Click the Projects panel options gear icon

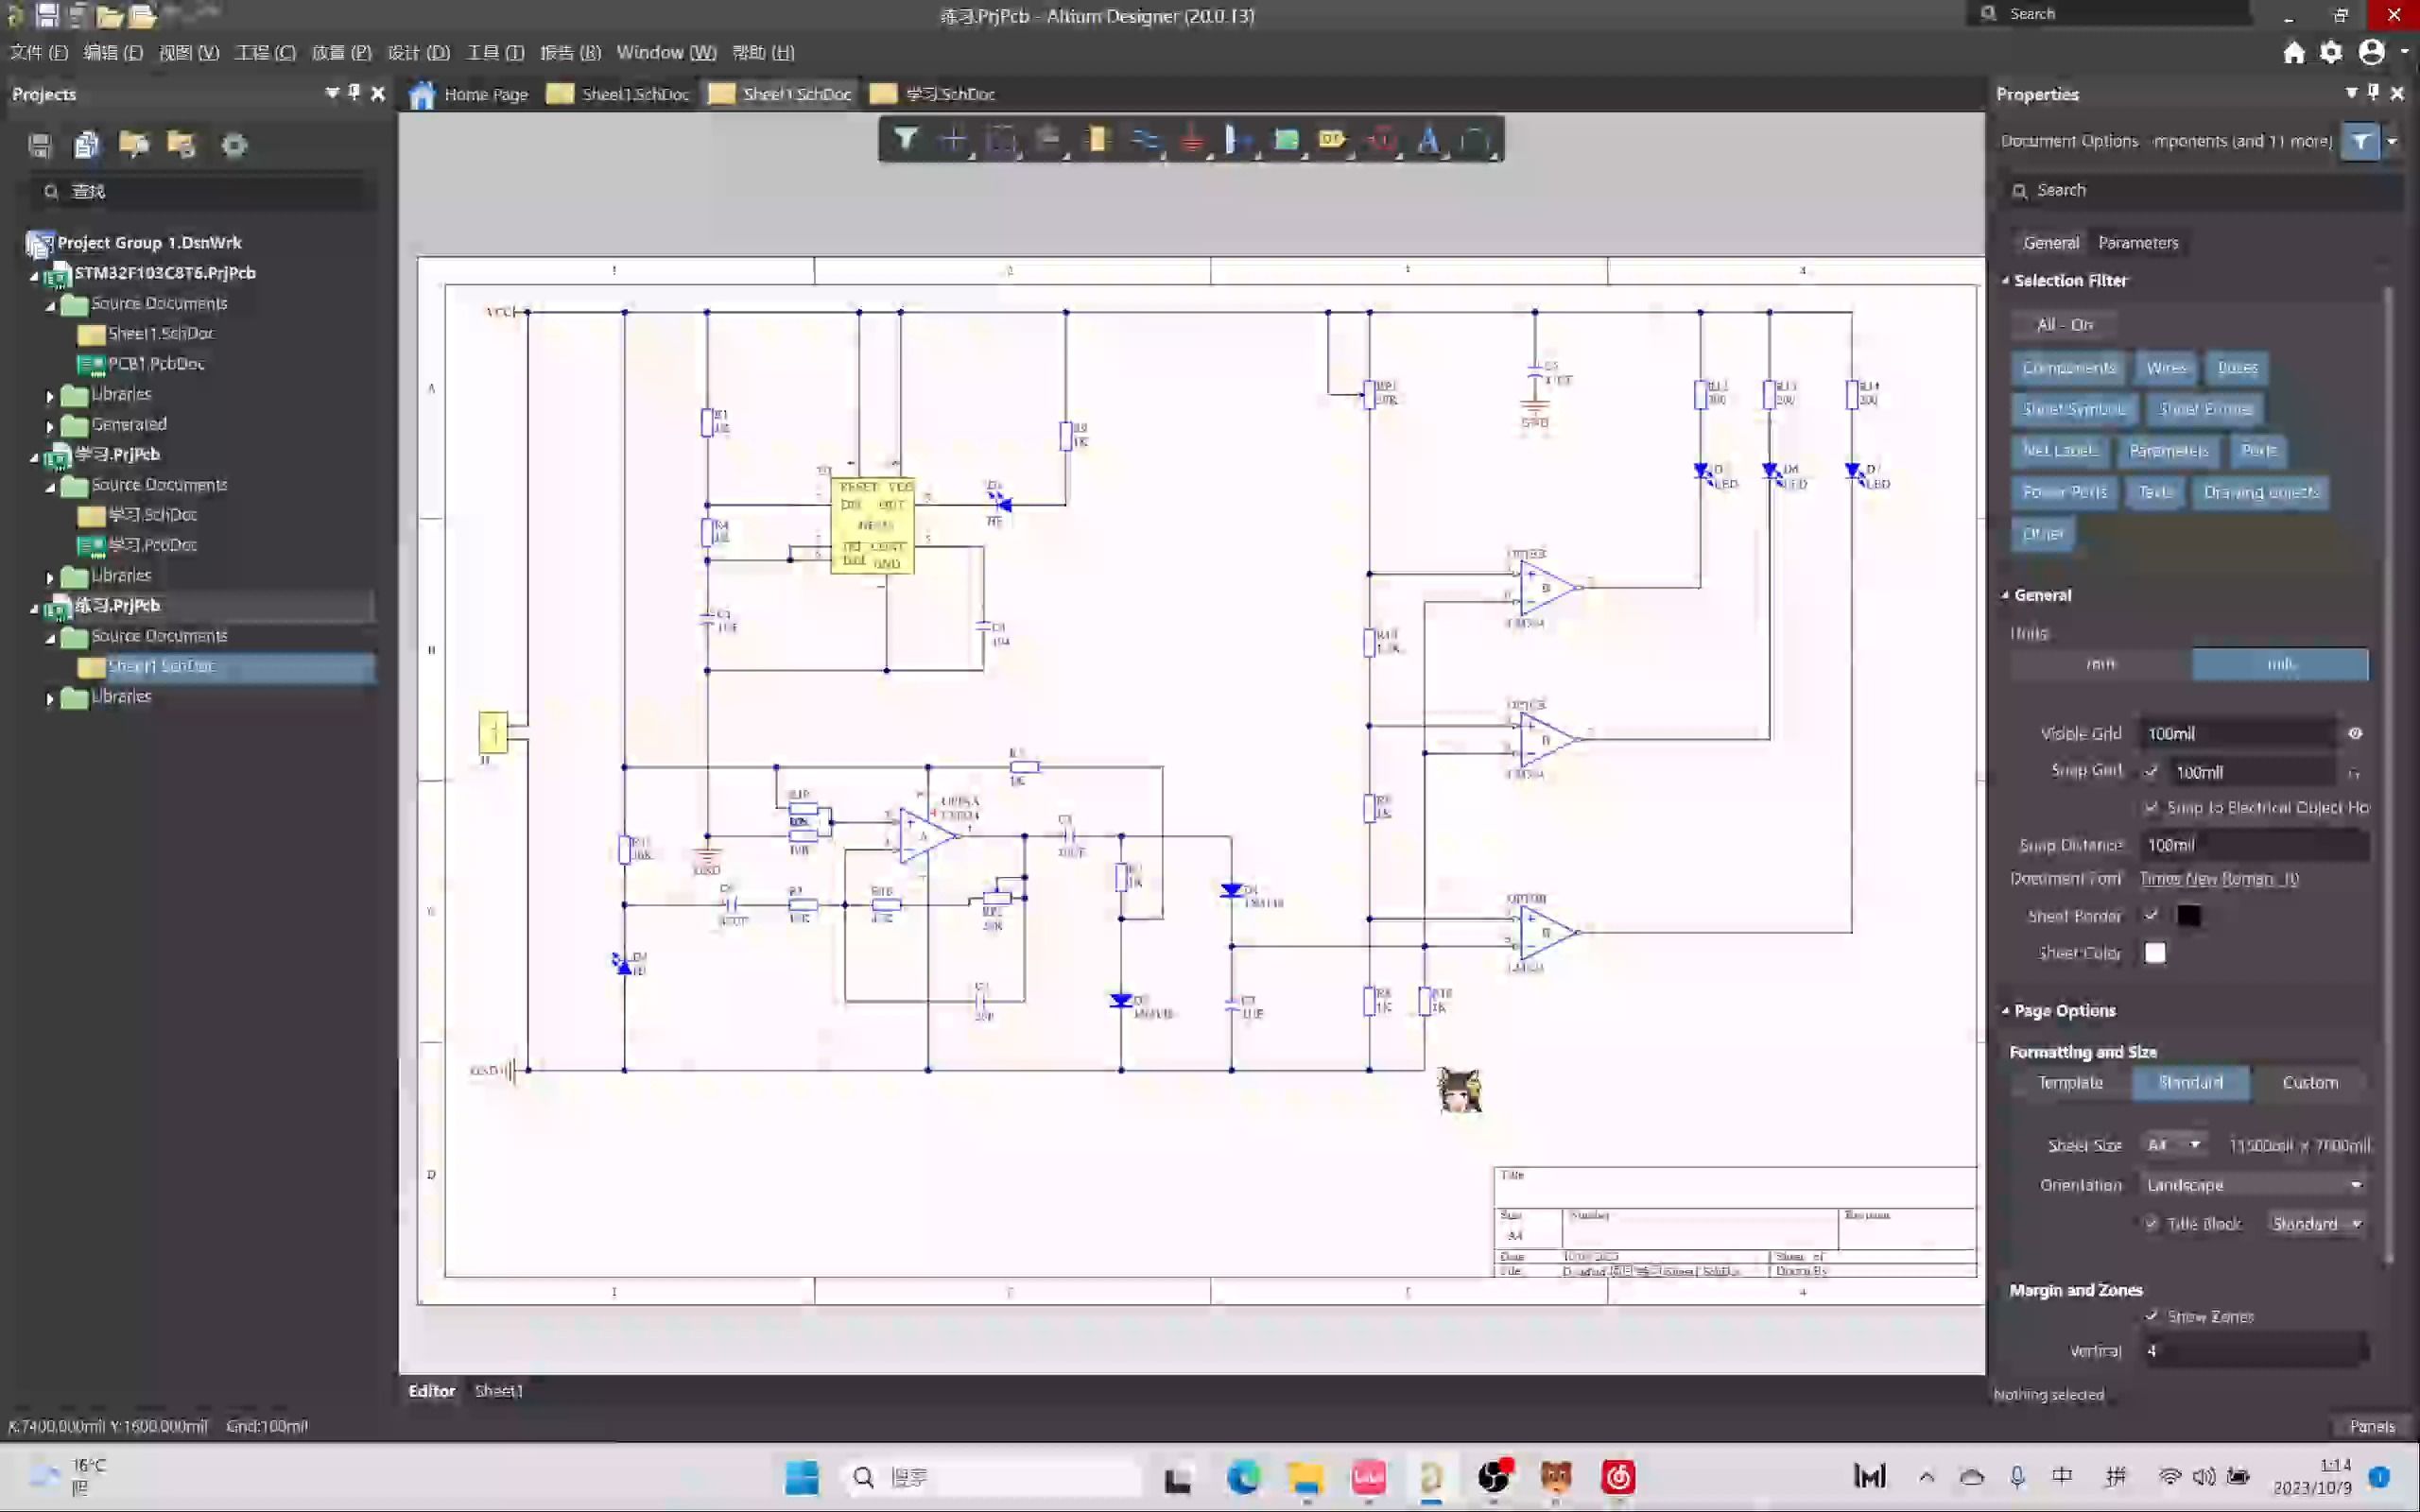(x=234, y=145)
